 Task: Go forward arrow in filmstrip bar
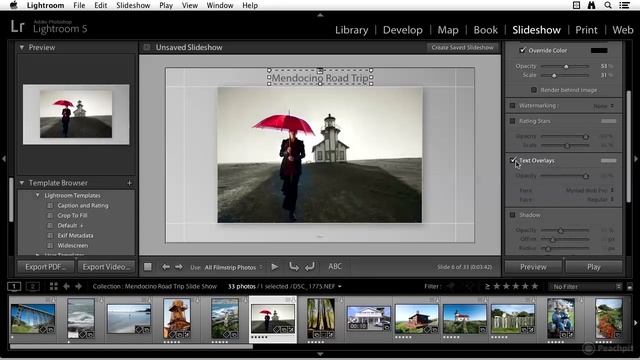(x=78, y=287)
